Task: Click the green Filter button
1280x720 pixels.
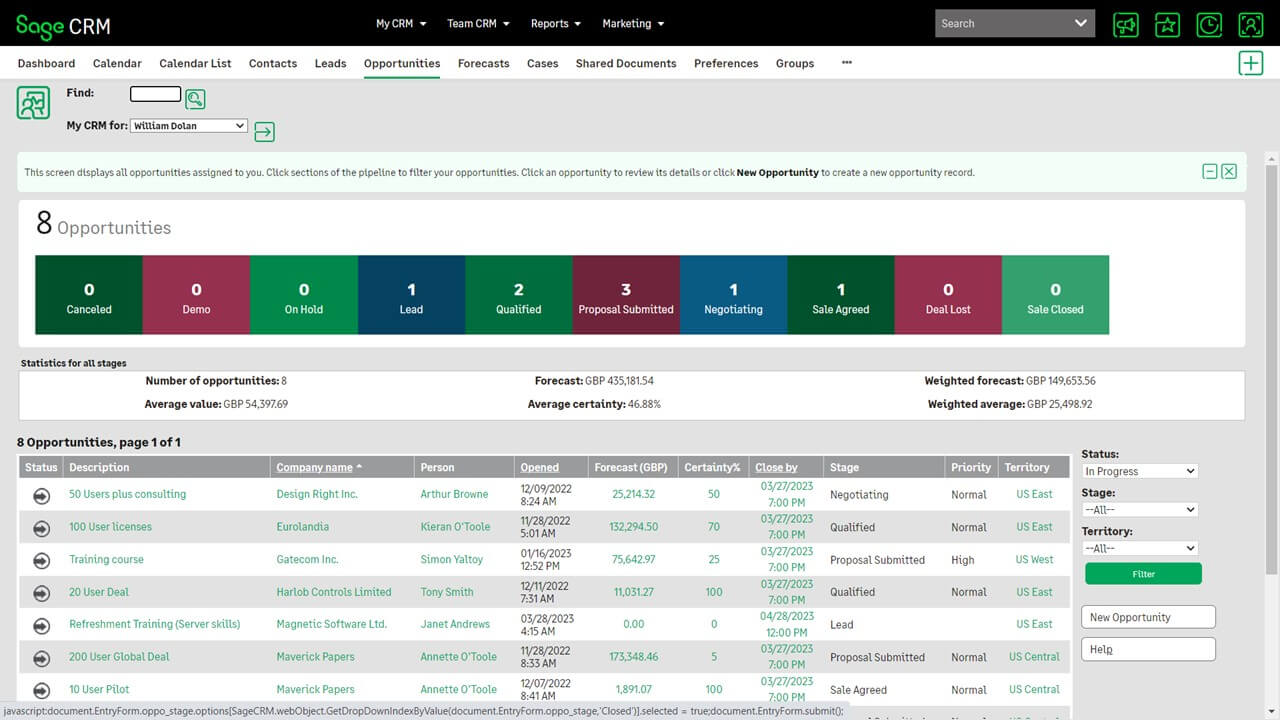Action: pos(1143,574)
